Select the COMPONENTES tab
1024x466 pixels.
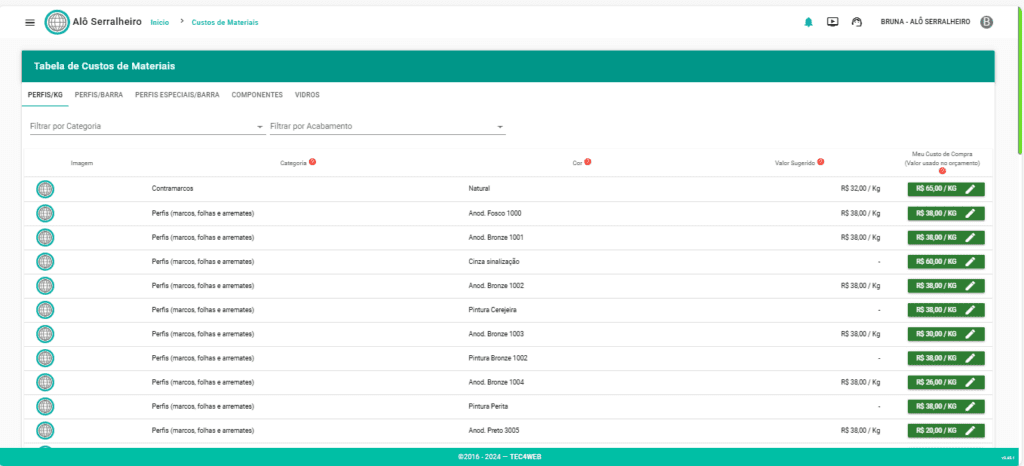coord(257,95)
